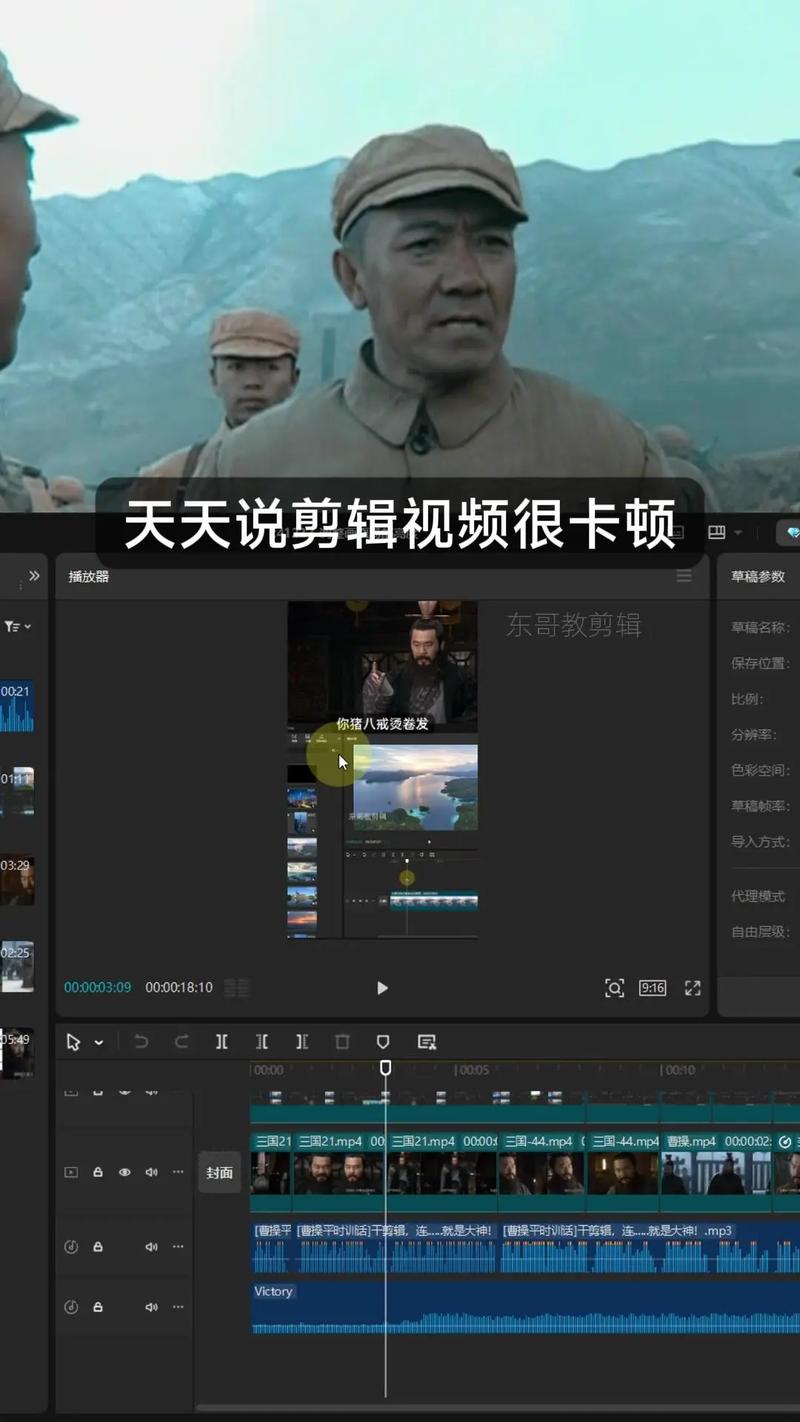Open more options for 曹操平时训话 audio track

pos(178,1247)
